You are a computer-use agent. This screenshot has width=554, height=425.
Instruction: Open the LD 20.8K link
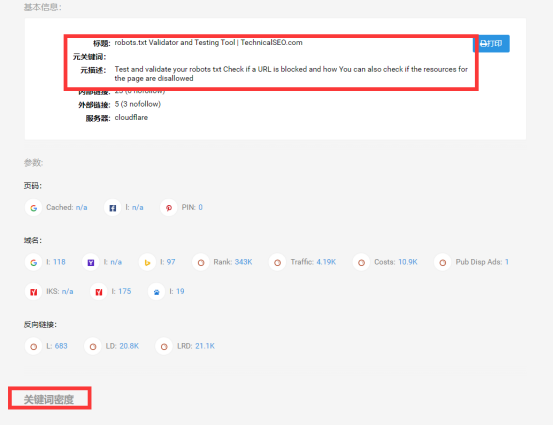pyautogui.click(x=129, y=346)
